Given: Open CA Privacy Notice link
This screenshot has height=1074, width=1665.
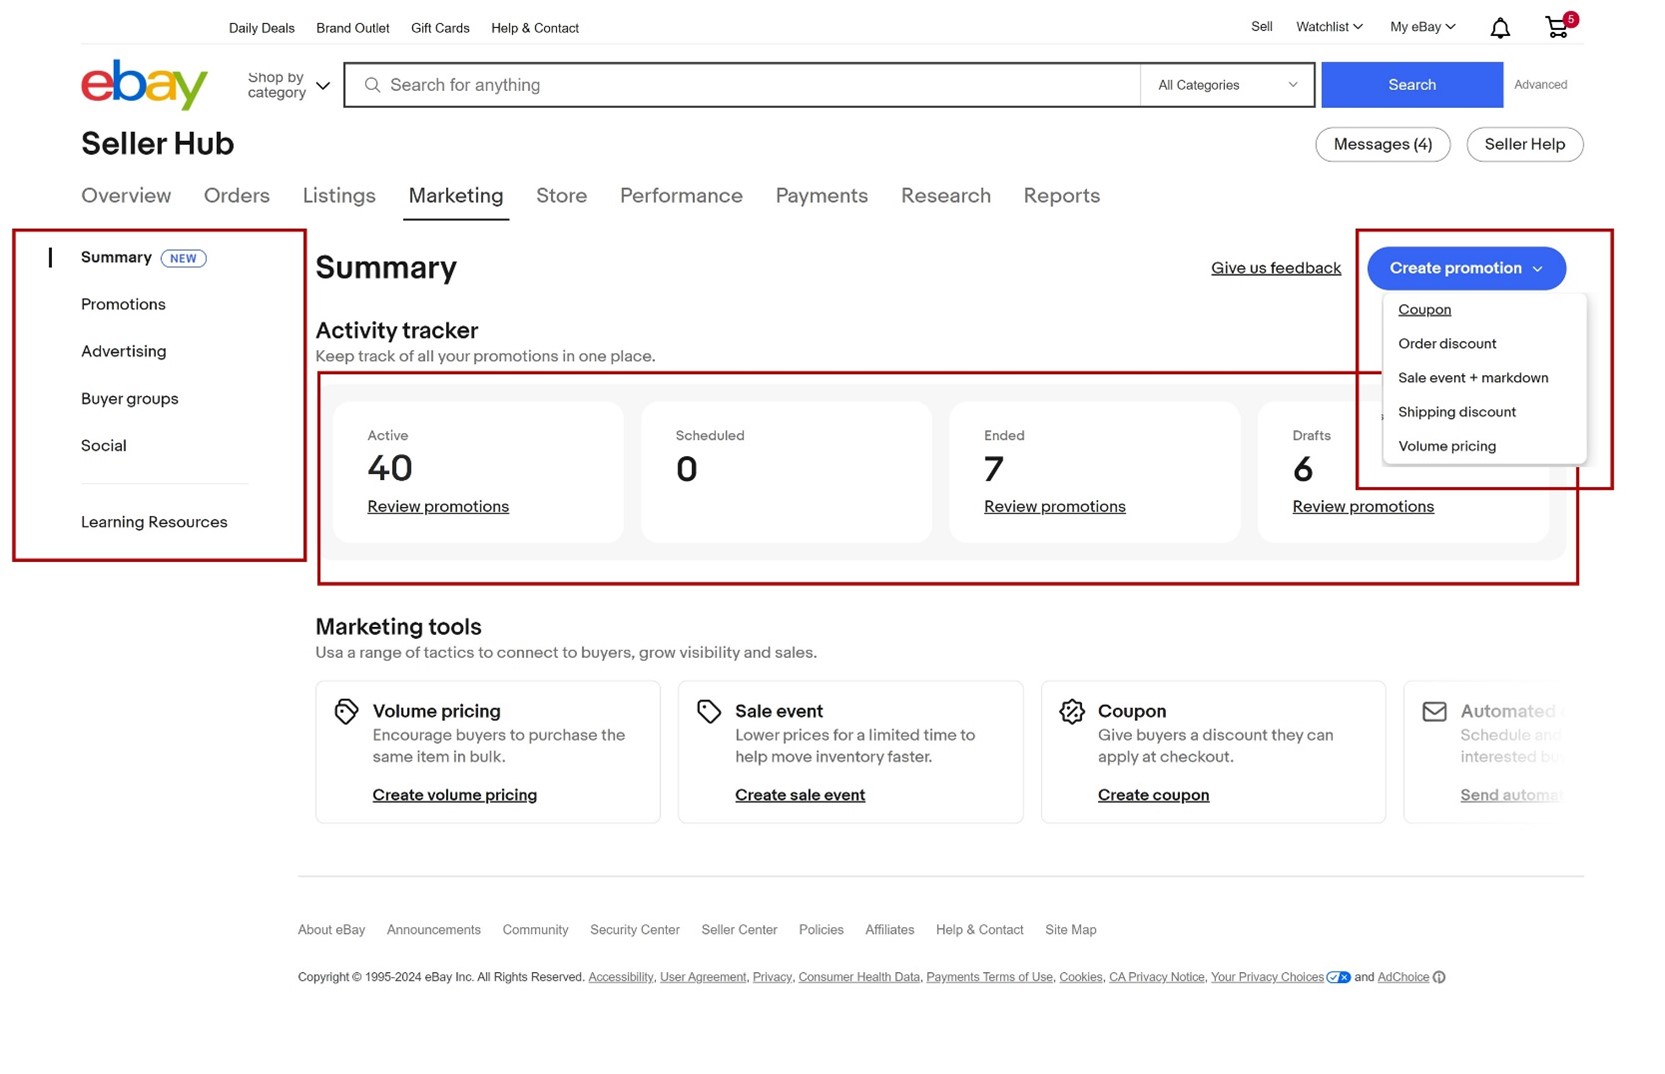Looking at the screenshot, I should click(1157, 977).
